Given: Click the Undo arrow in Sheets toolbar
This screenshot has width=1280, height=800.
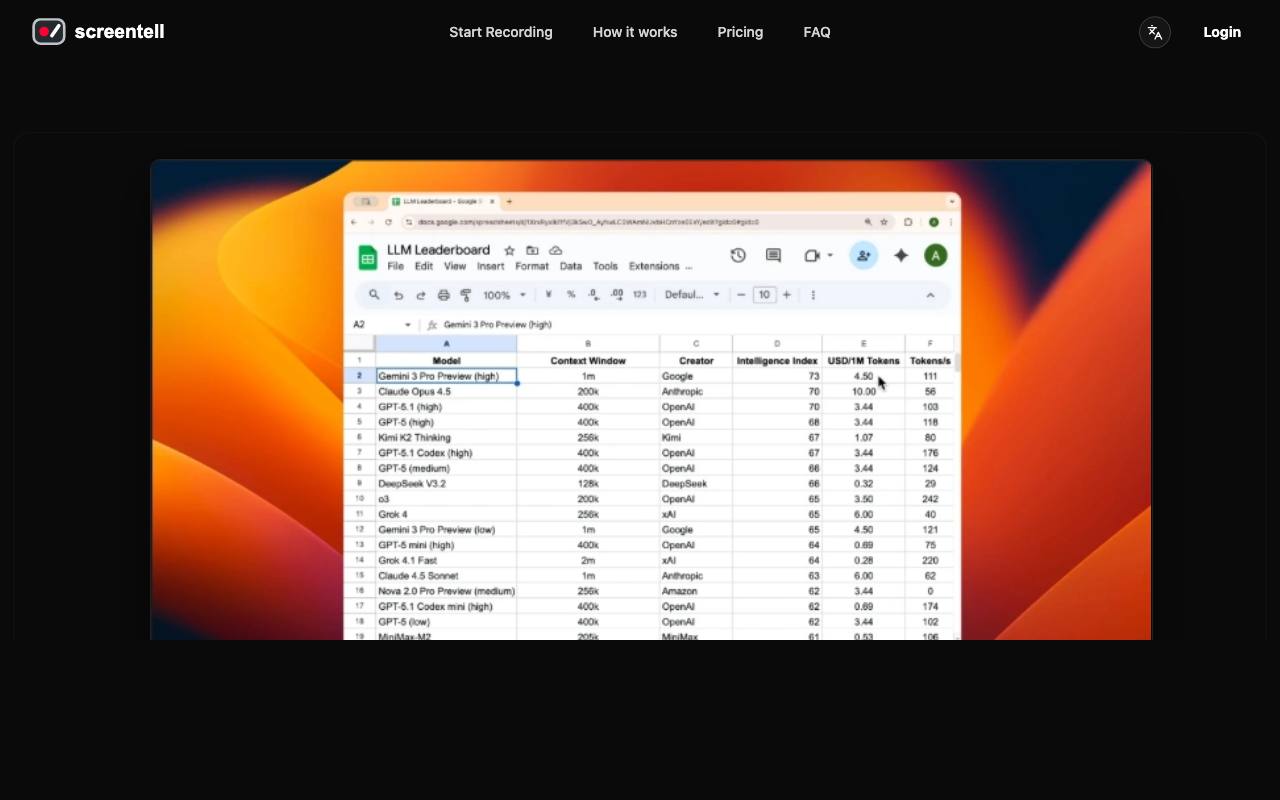Looking at the screenshot, I should click(398, 295).
